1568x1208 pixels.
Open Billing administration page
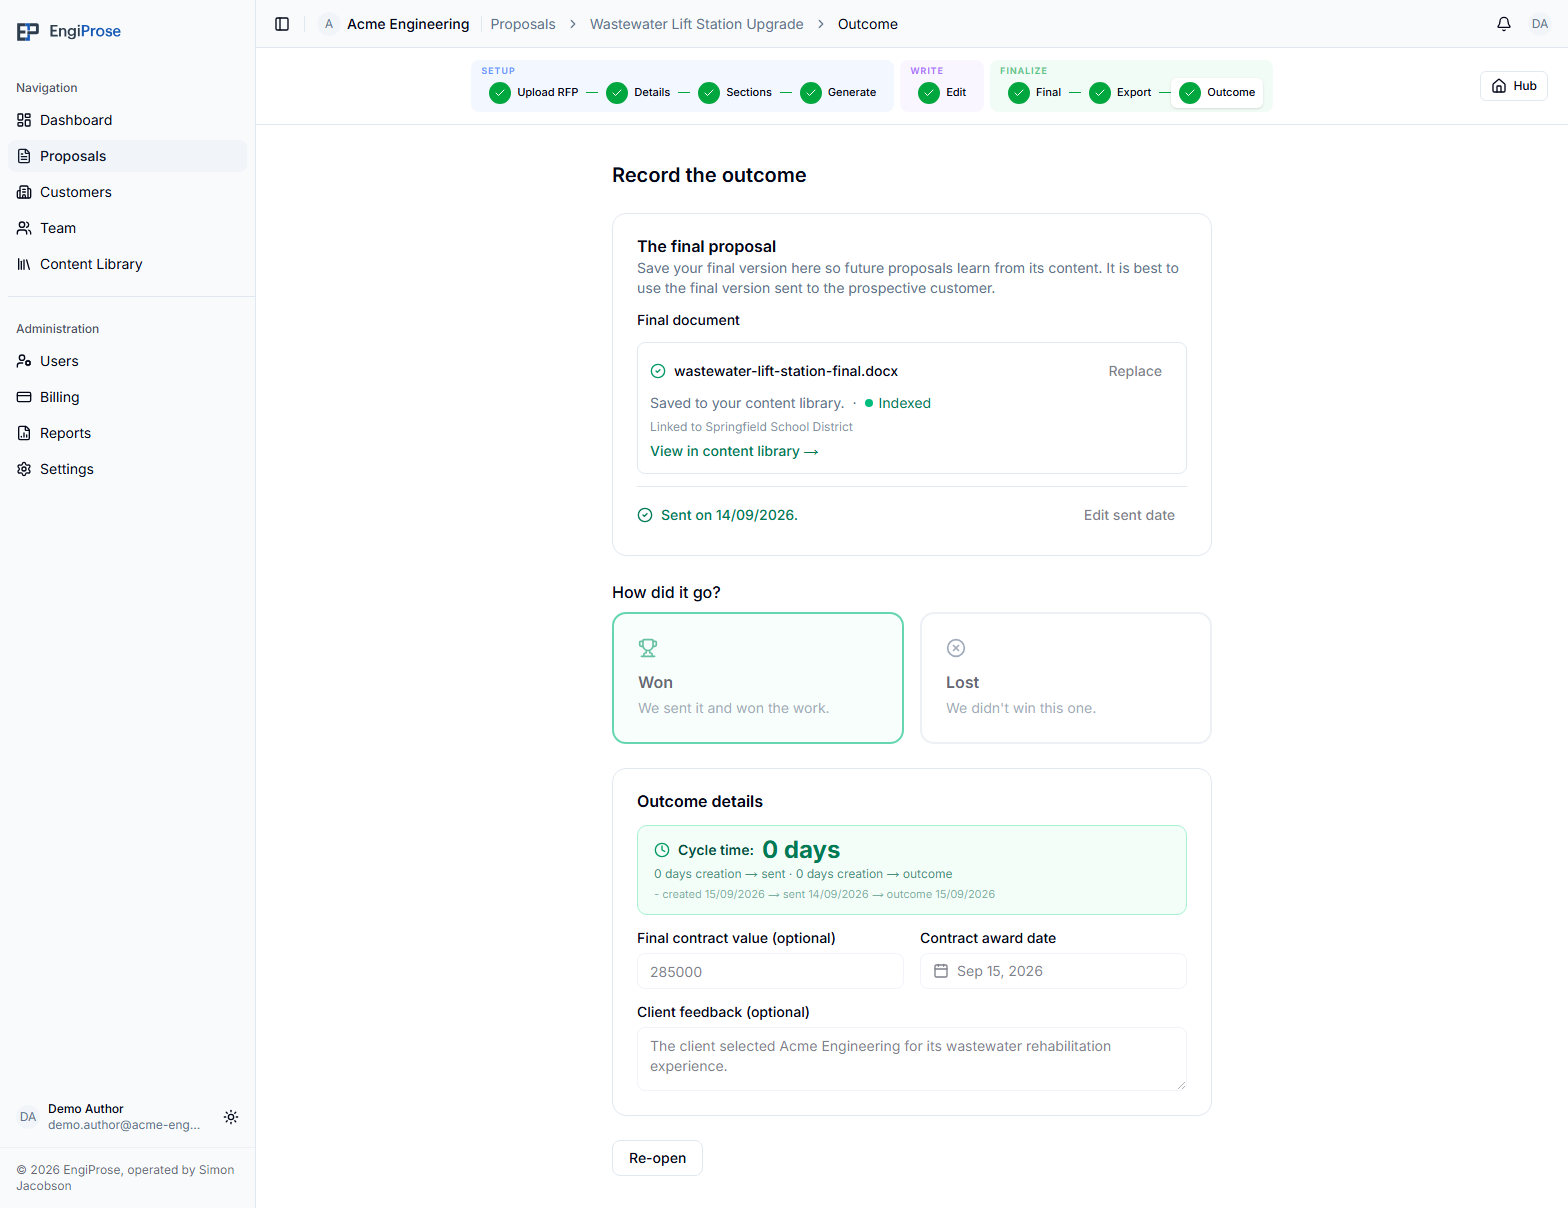(x=128, y=397)
